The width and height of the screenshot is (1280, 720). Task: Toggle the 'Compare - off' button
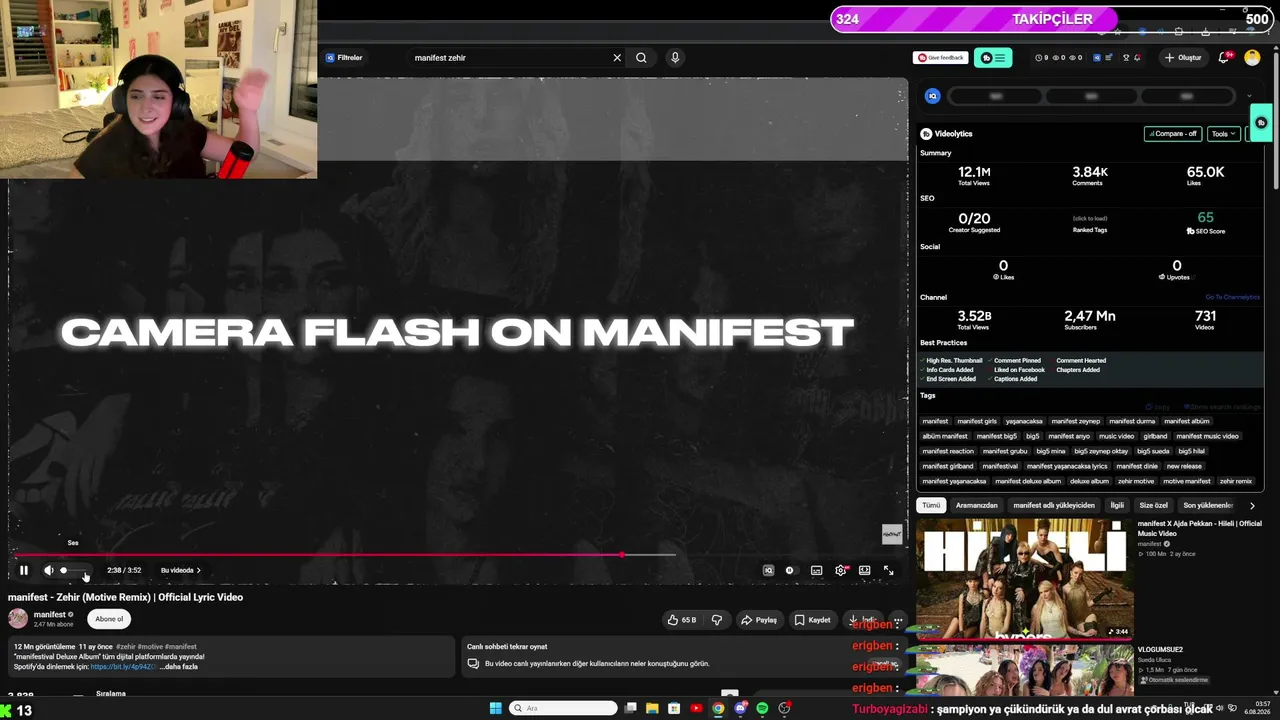(1172, 134)
